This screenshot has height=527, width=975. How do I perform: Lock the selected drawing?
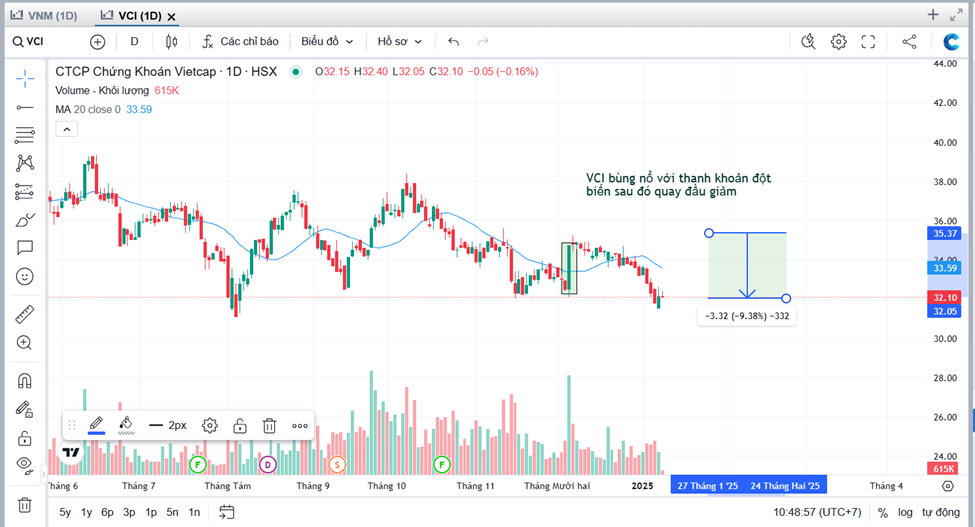[240, 426]
